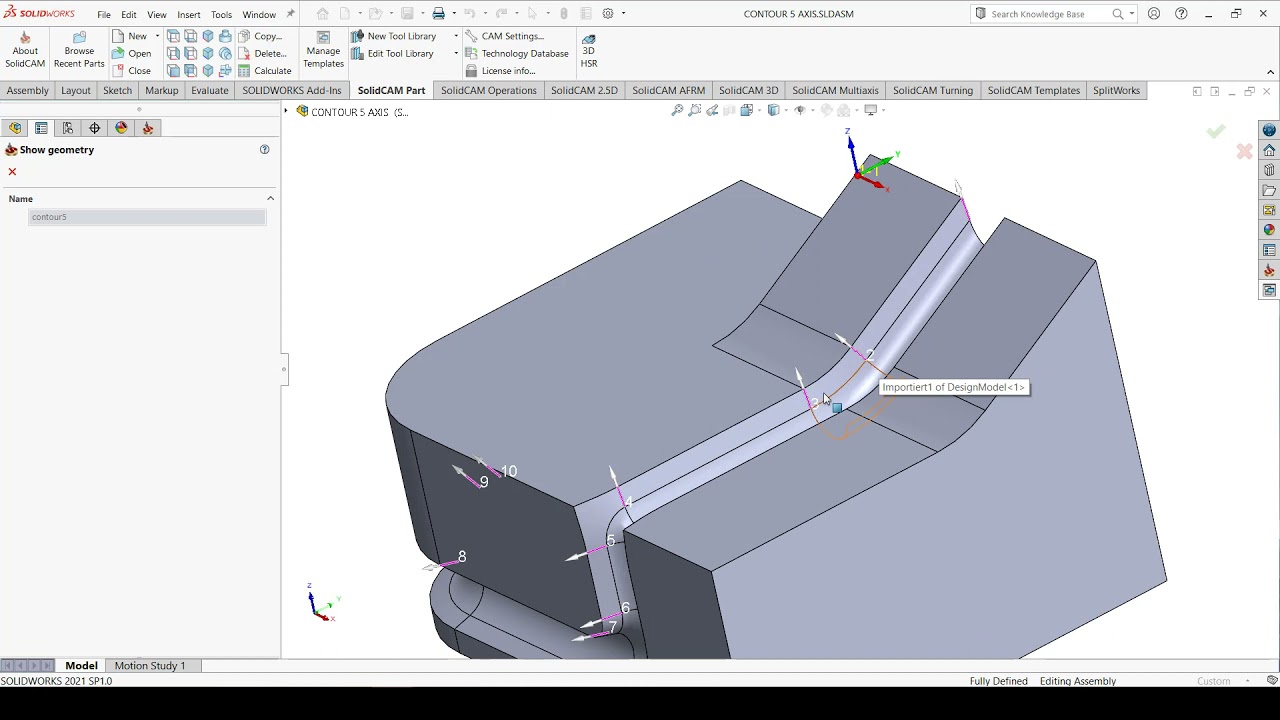Expand the New dropdown arrow

[x=157, y=36]
